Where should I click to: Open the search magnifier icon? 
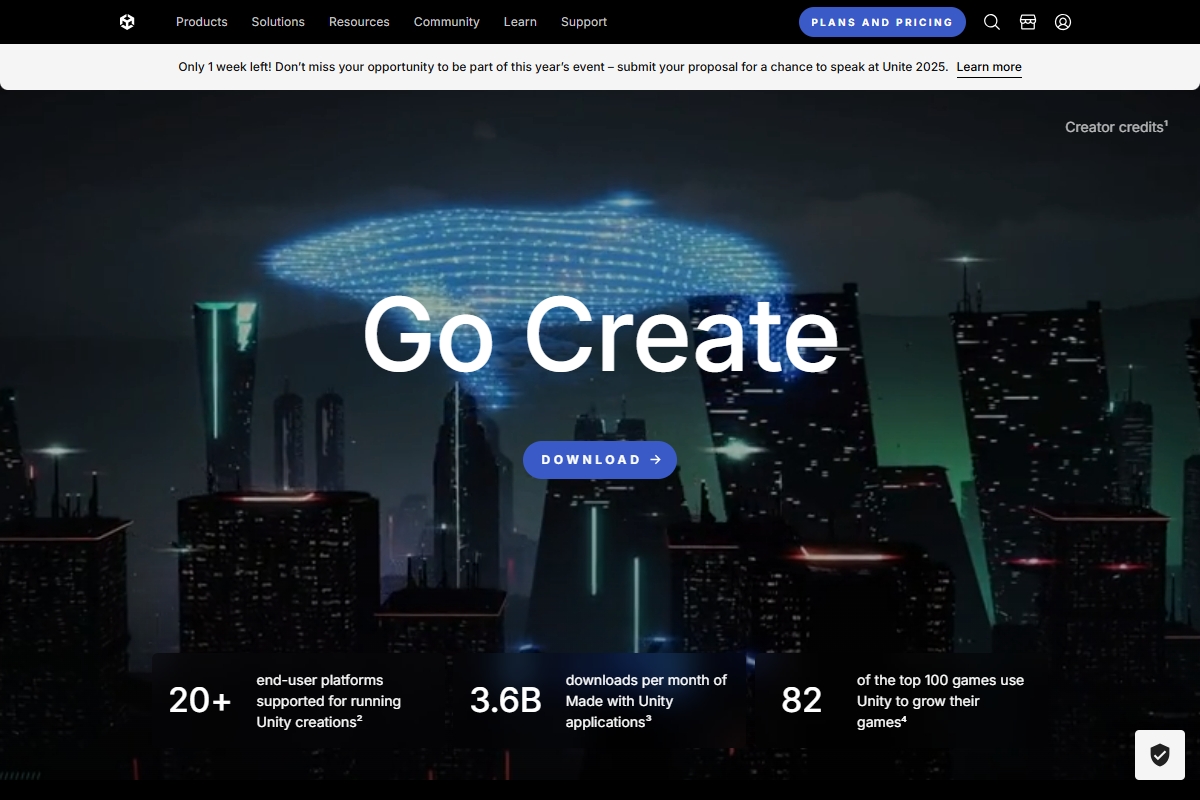991,22
